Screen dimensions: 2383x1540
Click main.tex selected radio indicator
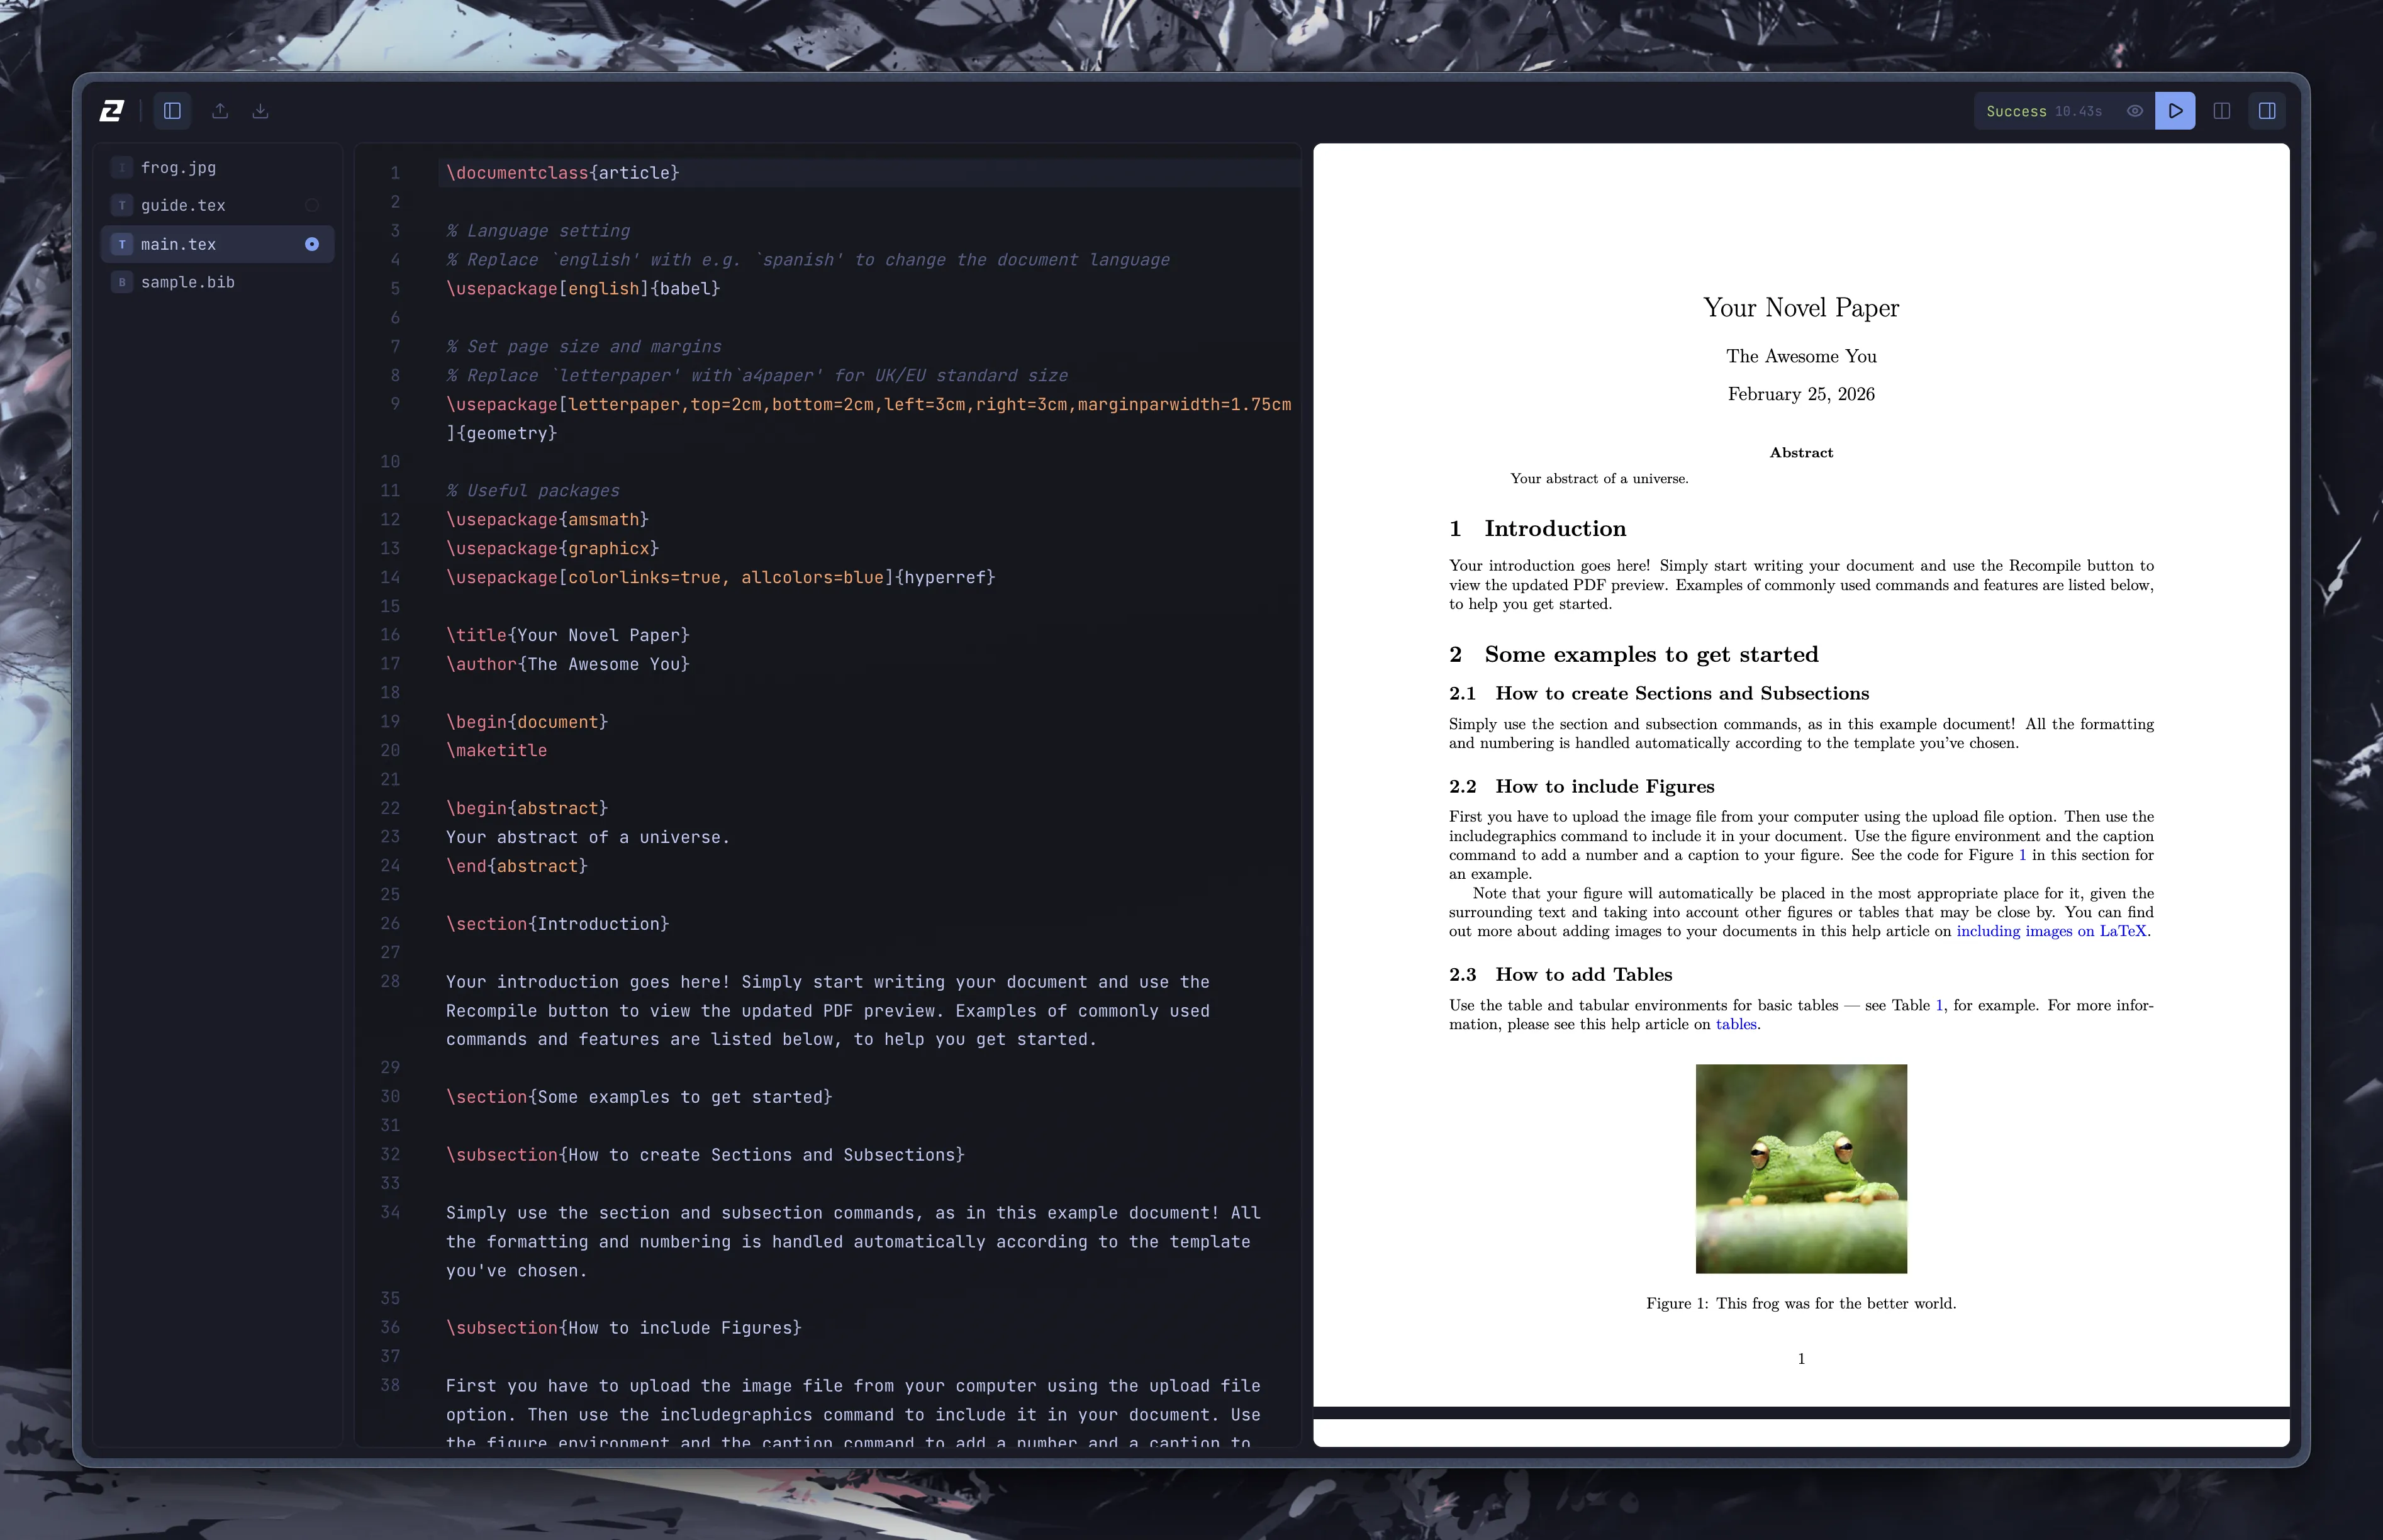312,244
